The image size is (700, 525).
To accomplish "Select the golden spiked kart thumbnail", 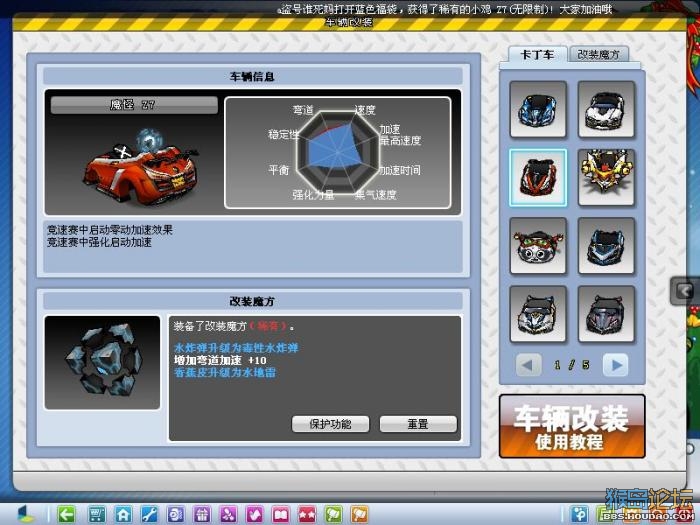I will point(606,178).
